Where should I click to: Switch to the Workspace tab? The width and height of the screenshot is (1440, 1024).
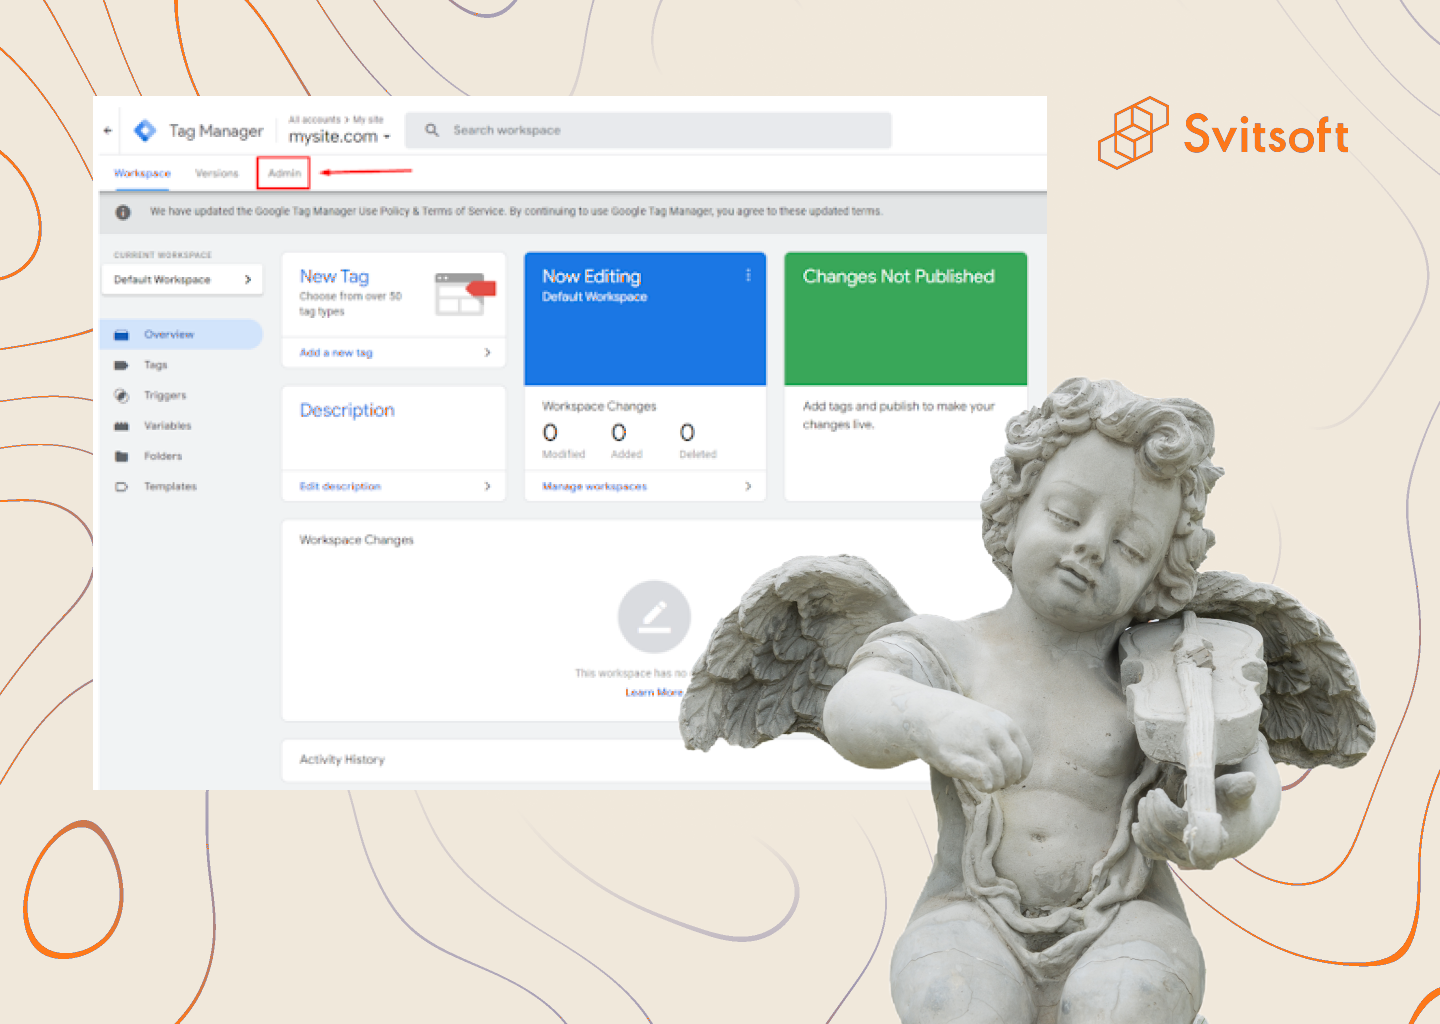[x=142, y=173]
